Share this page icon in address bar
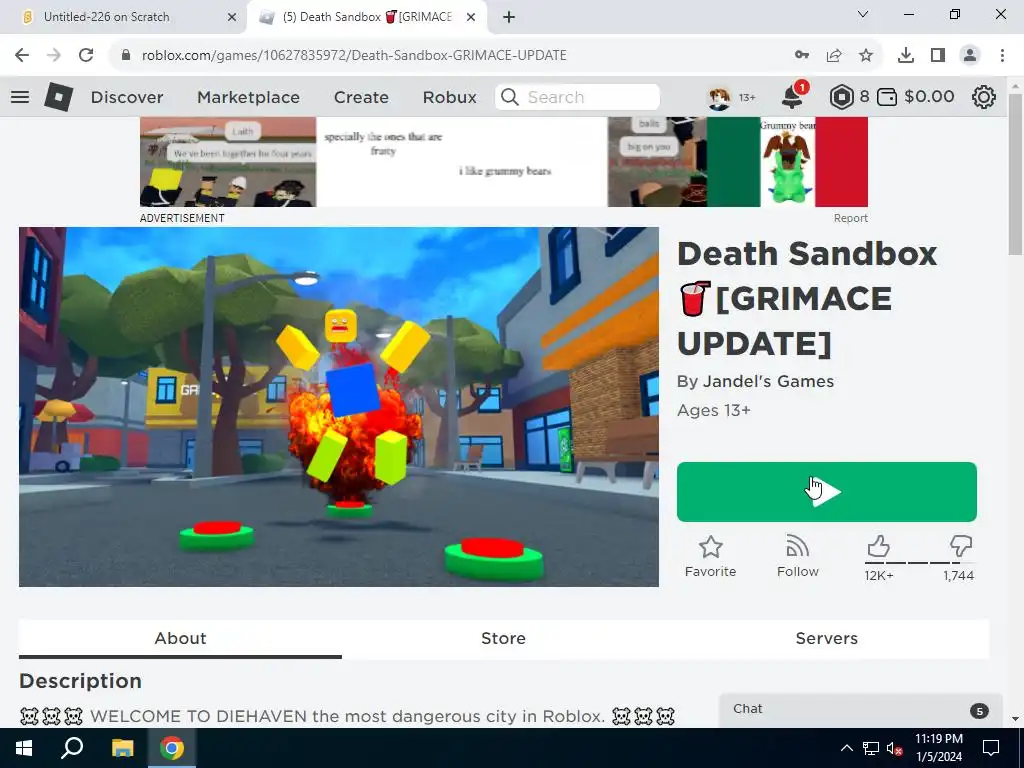Screen dimensions: 1024x768 pyautogui.click(x=834, y=56)
